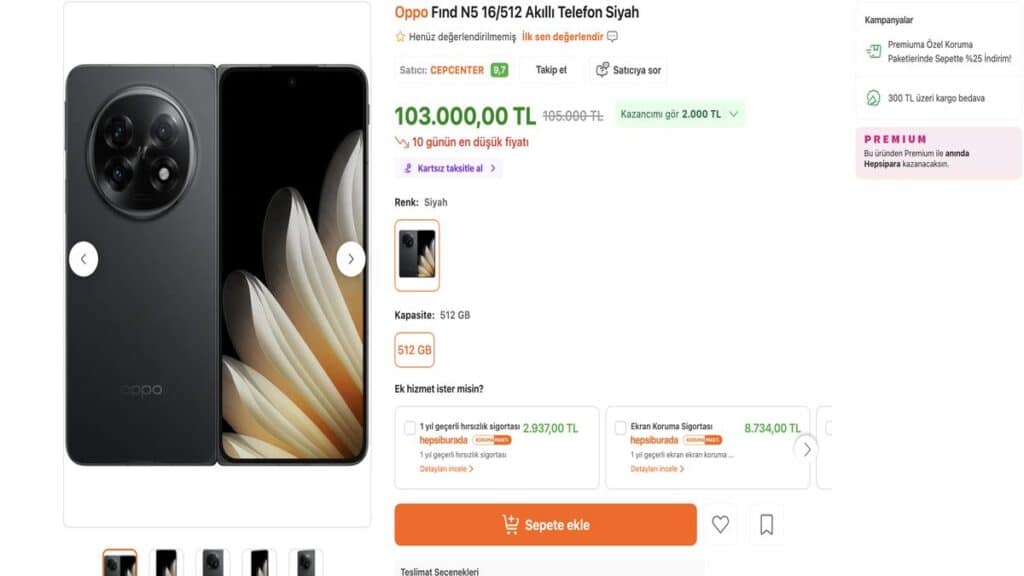Click the review comment bubble icon
Image resolution: width=1024 pixels, height=576 pixels.
[612, 37]
